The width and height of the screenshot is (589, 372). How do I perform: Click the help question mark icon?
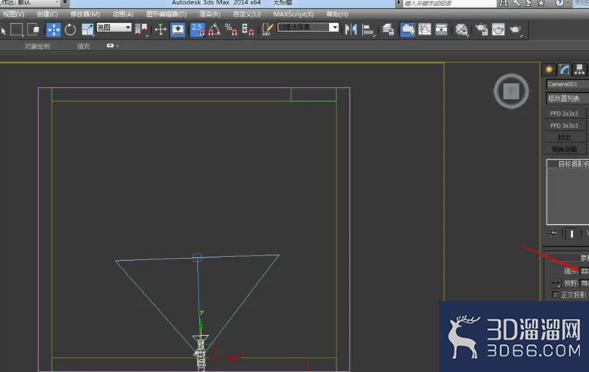pos(559,3)
